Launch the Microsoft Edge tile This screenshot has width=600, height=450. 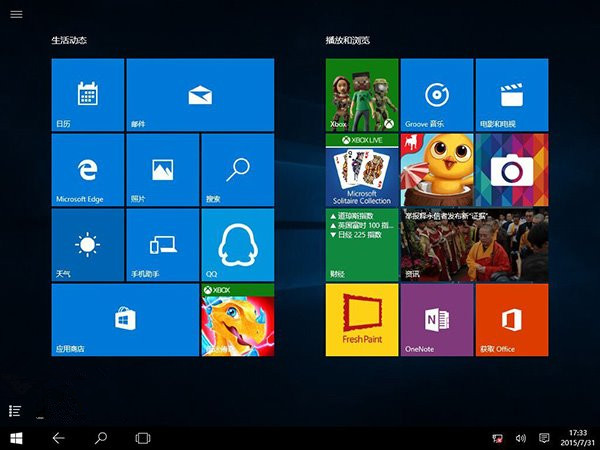click(x=88, y=170)
